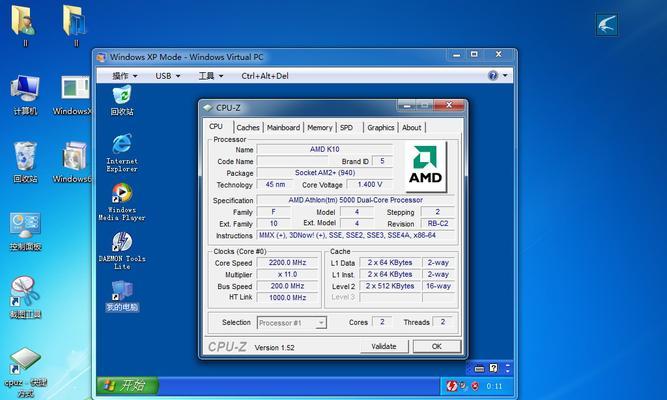The height and width of the screenshot is (400, 667).
Task: Open the 操作 menu in Virtual PC
Action: (x=124, y=76)
